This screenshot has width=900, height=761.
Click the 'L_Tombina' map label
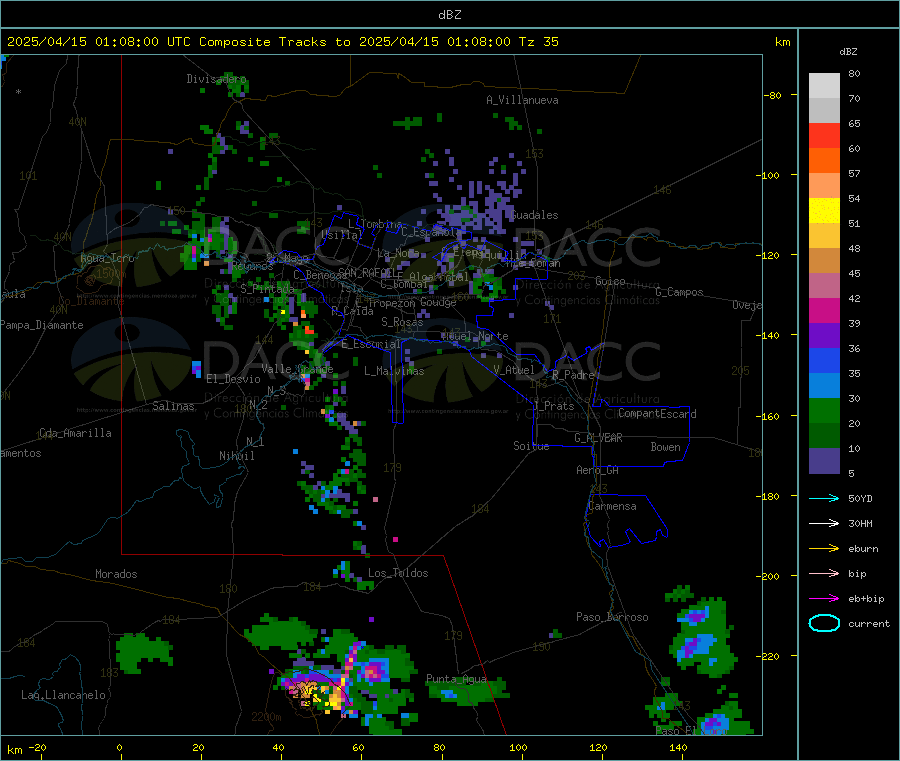[375, 224]
